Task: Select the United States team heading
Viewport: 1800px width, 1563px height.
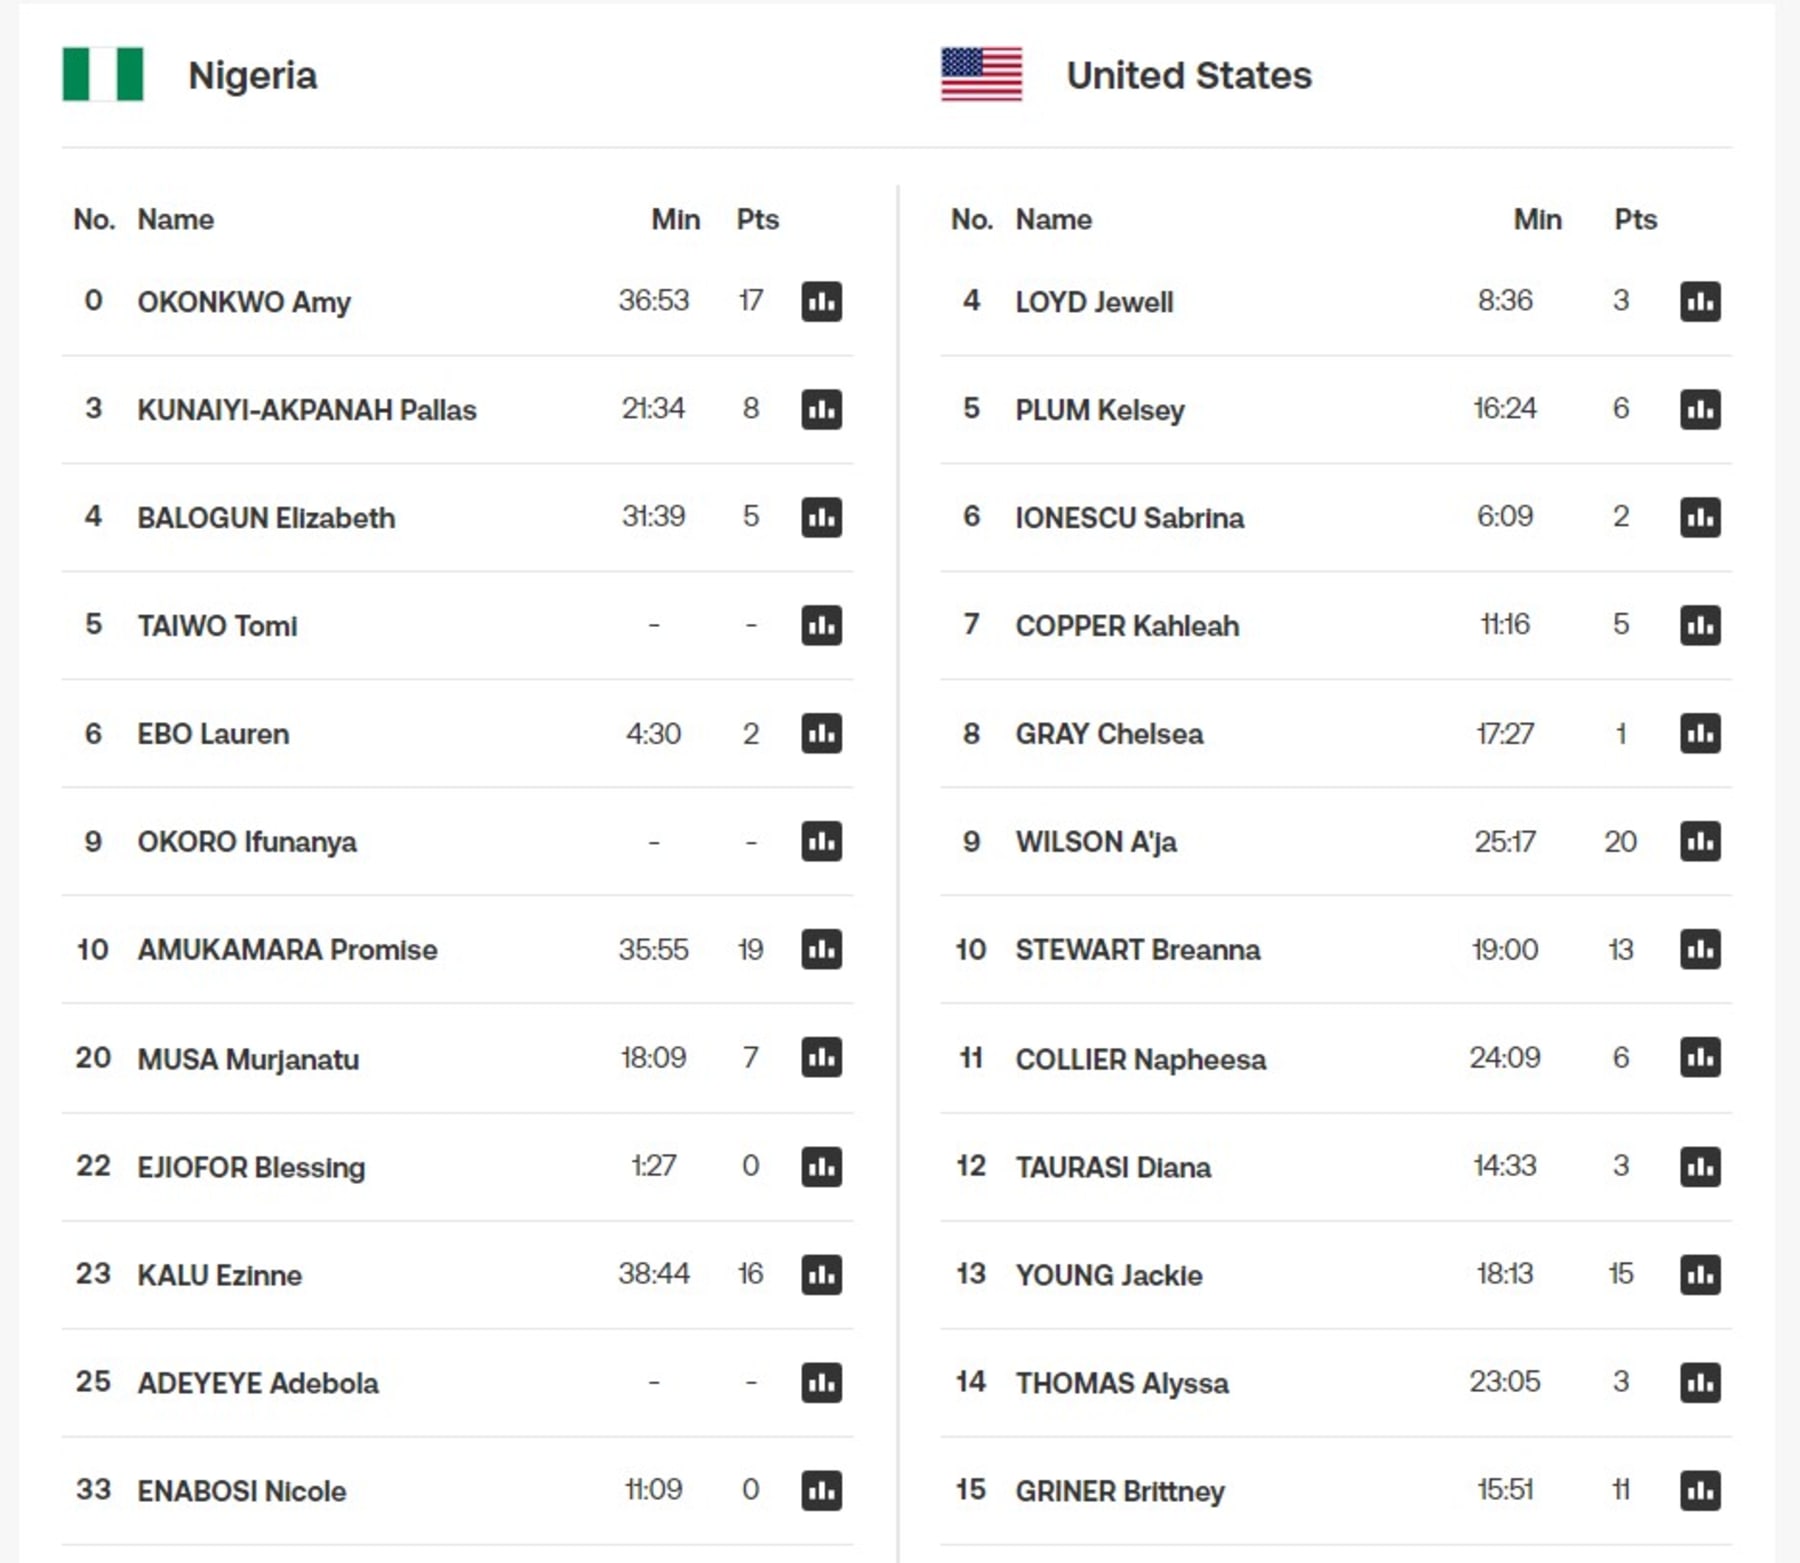Action: pos(1188,76)
